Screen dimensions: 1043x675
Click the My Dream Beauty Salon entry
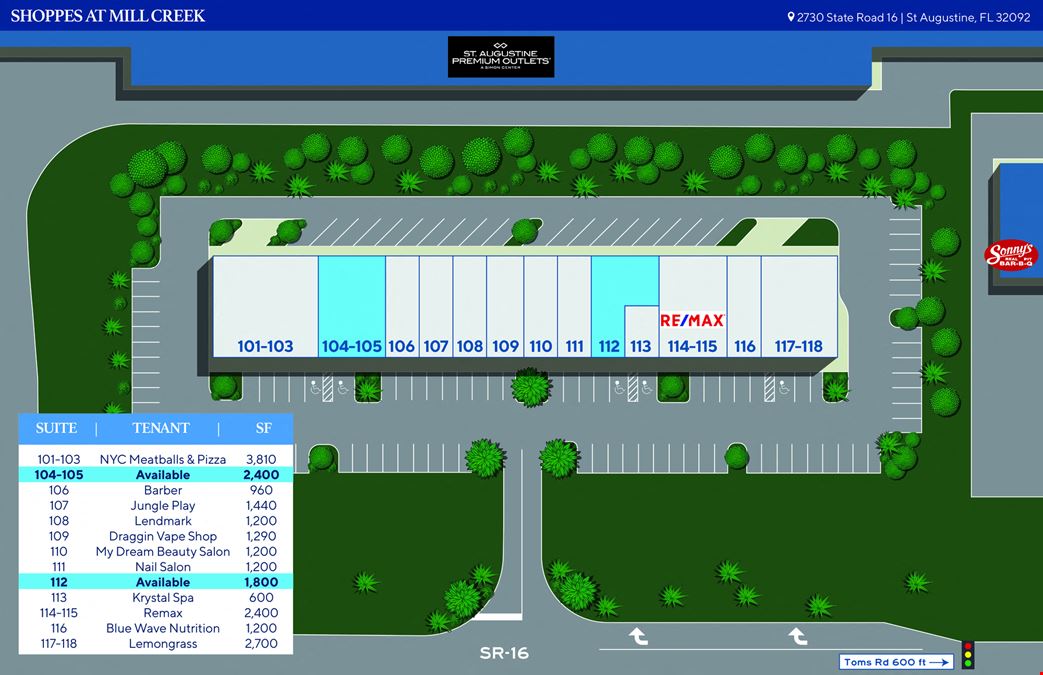163,551
